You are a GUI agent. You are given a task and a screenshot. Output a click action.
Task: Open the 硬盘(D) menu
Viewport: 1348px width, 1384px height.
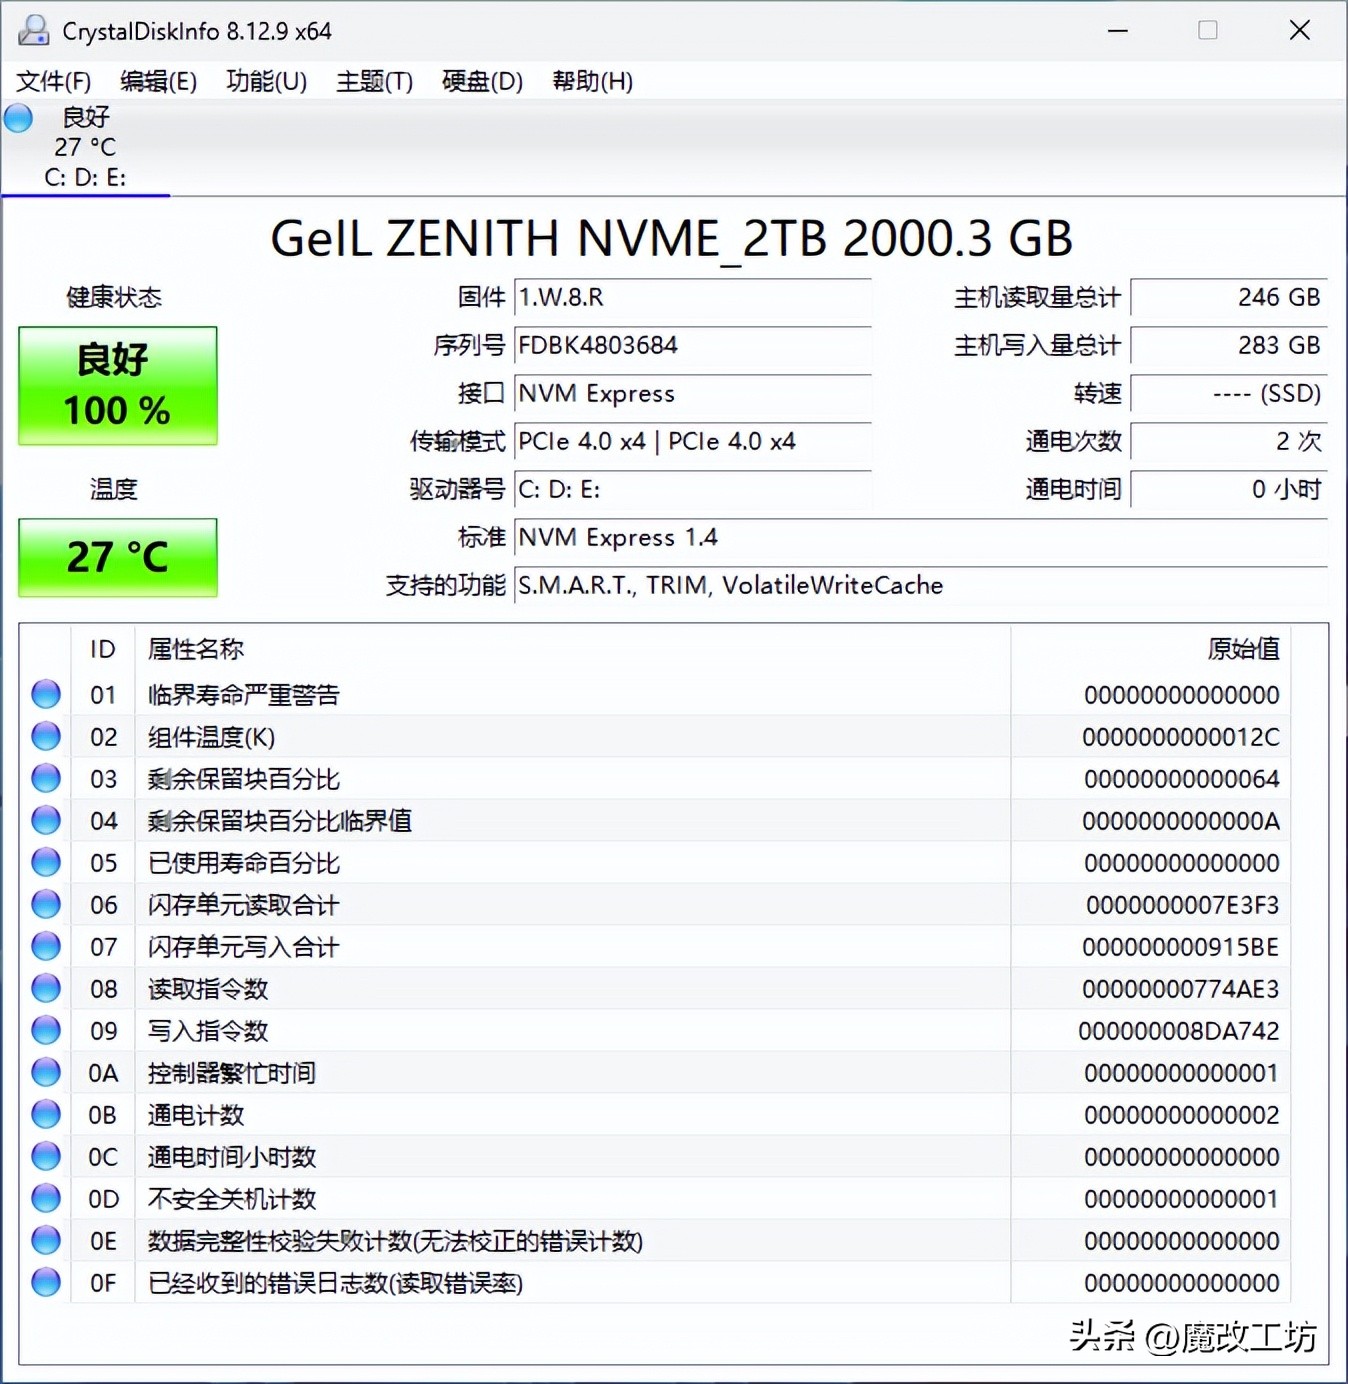[x=481, y=81]
